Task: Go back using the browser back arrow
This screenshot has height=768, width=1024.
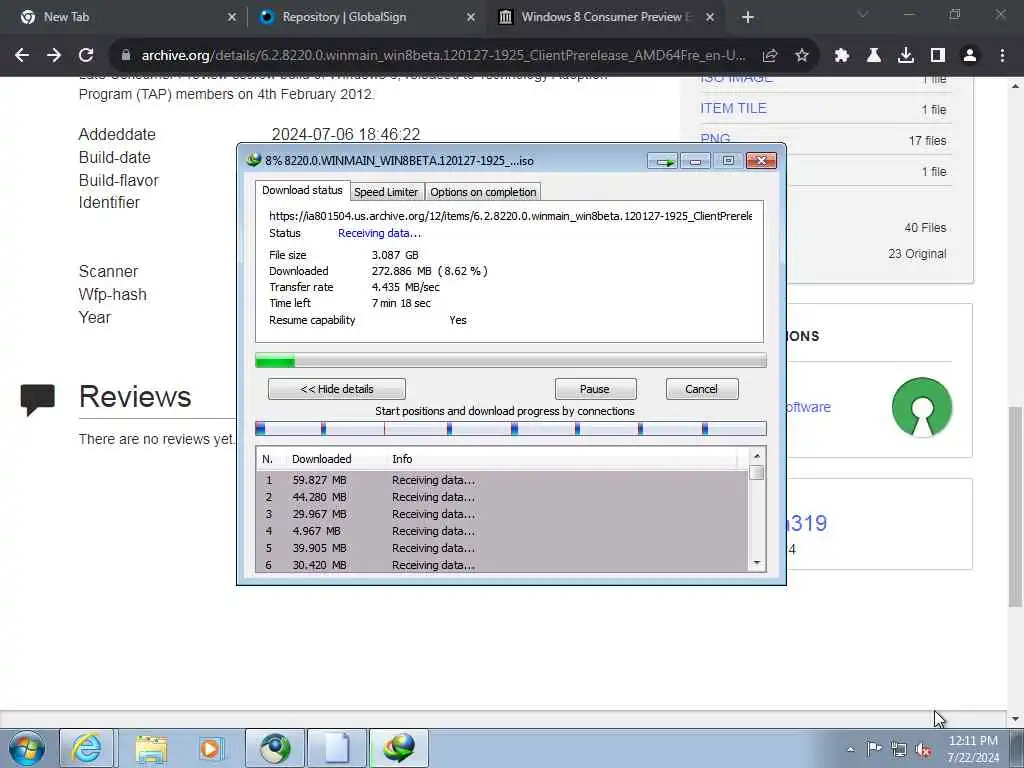Action: coord(22,56)
